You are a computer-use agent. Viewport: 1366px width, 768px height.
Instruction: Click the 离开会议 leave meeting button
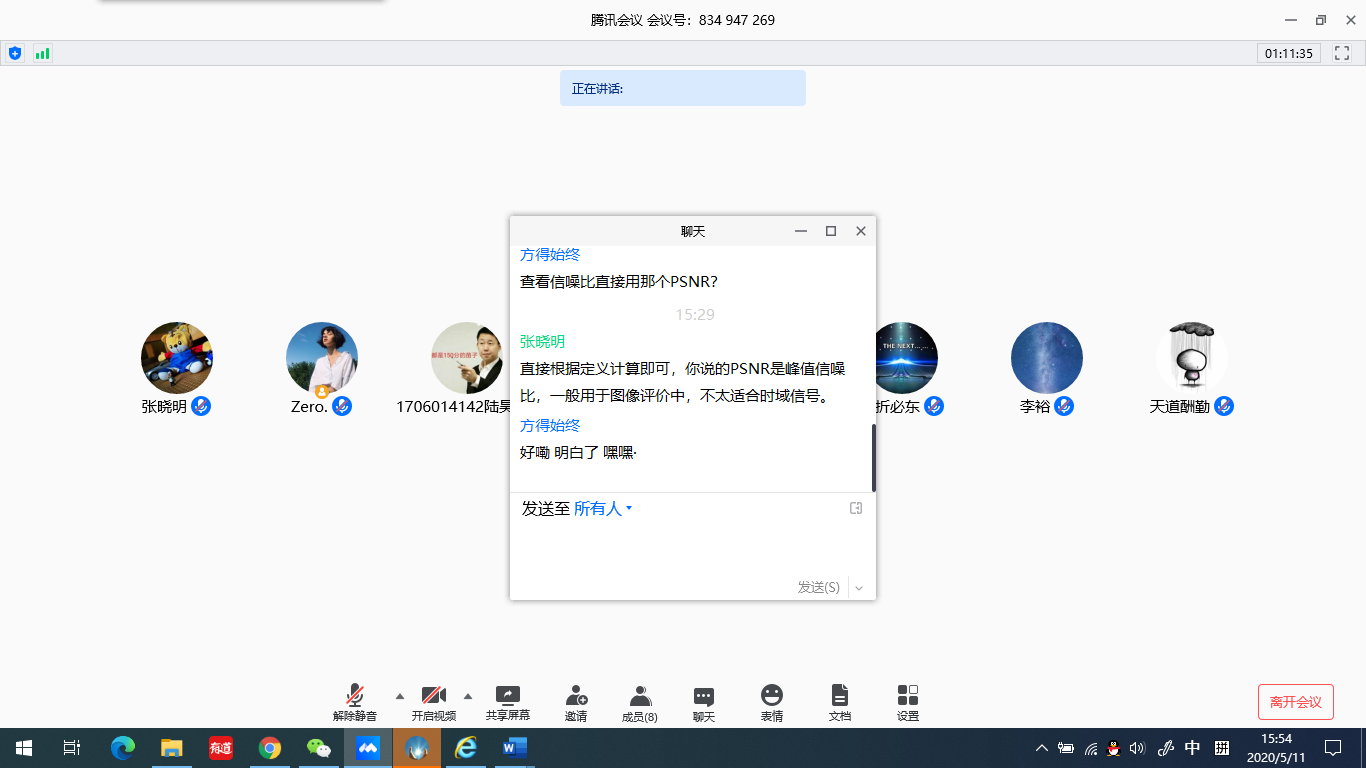click(1295, 701)
